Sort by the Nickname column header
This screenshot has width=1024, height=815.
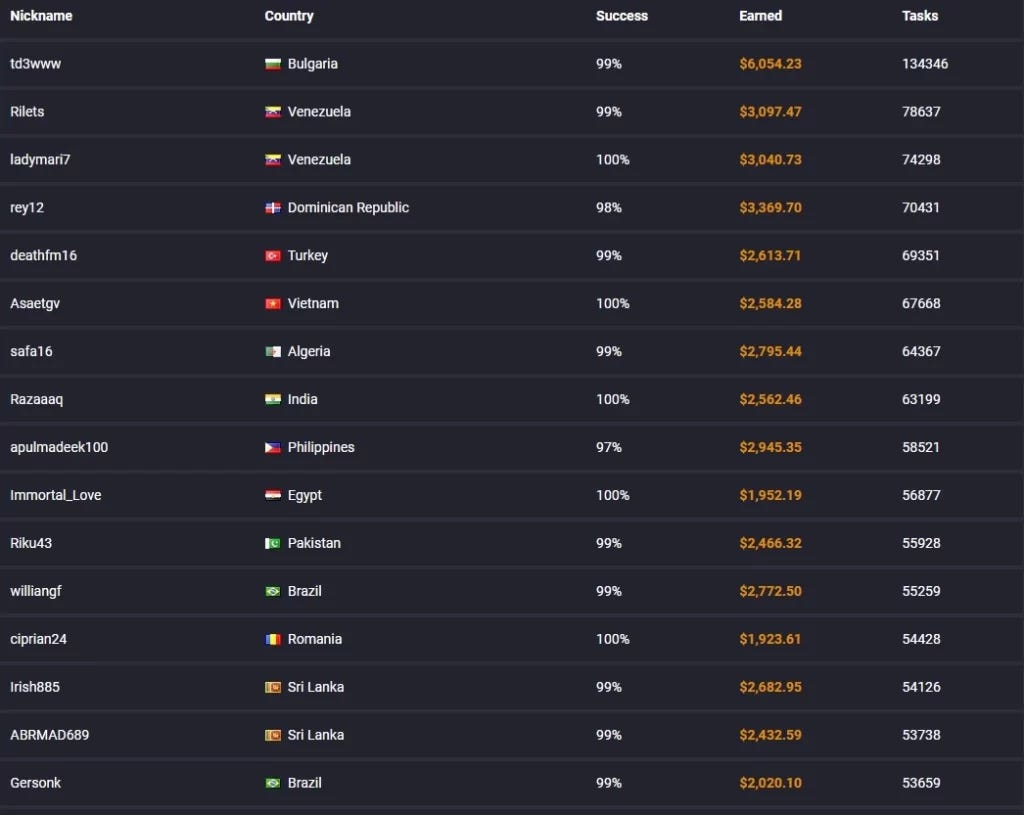coord(41,16)
